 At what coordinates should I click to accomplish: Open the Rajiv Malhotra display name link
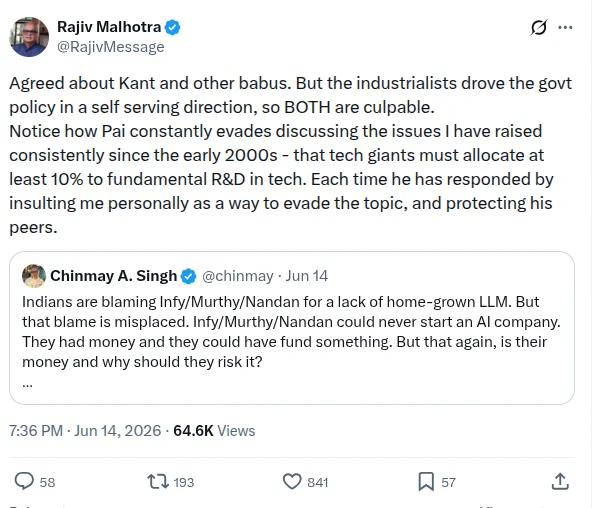(109, 27)
